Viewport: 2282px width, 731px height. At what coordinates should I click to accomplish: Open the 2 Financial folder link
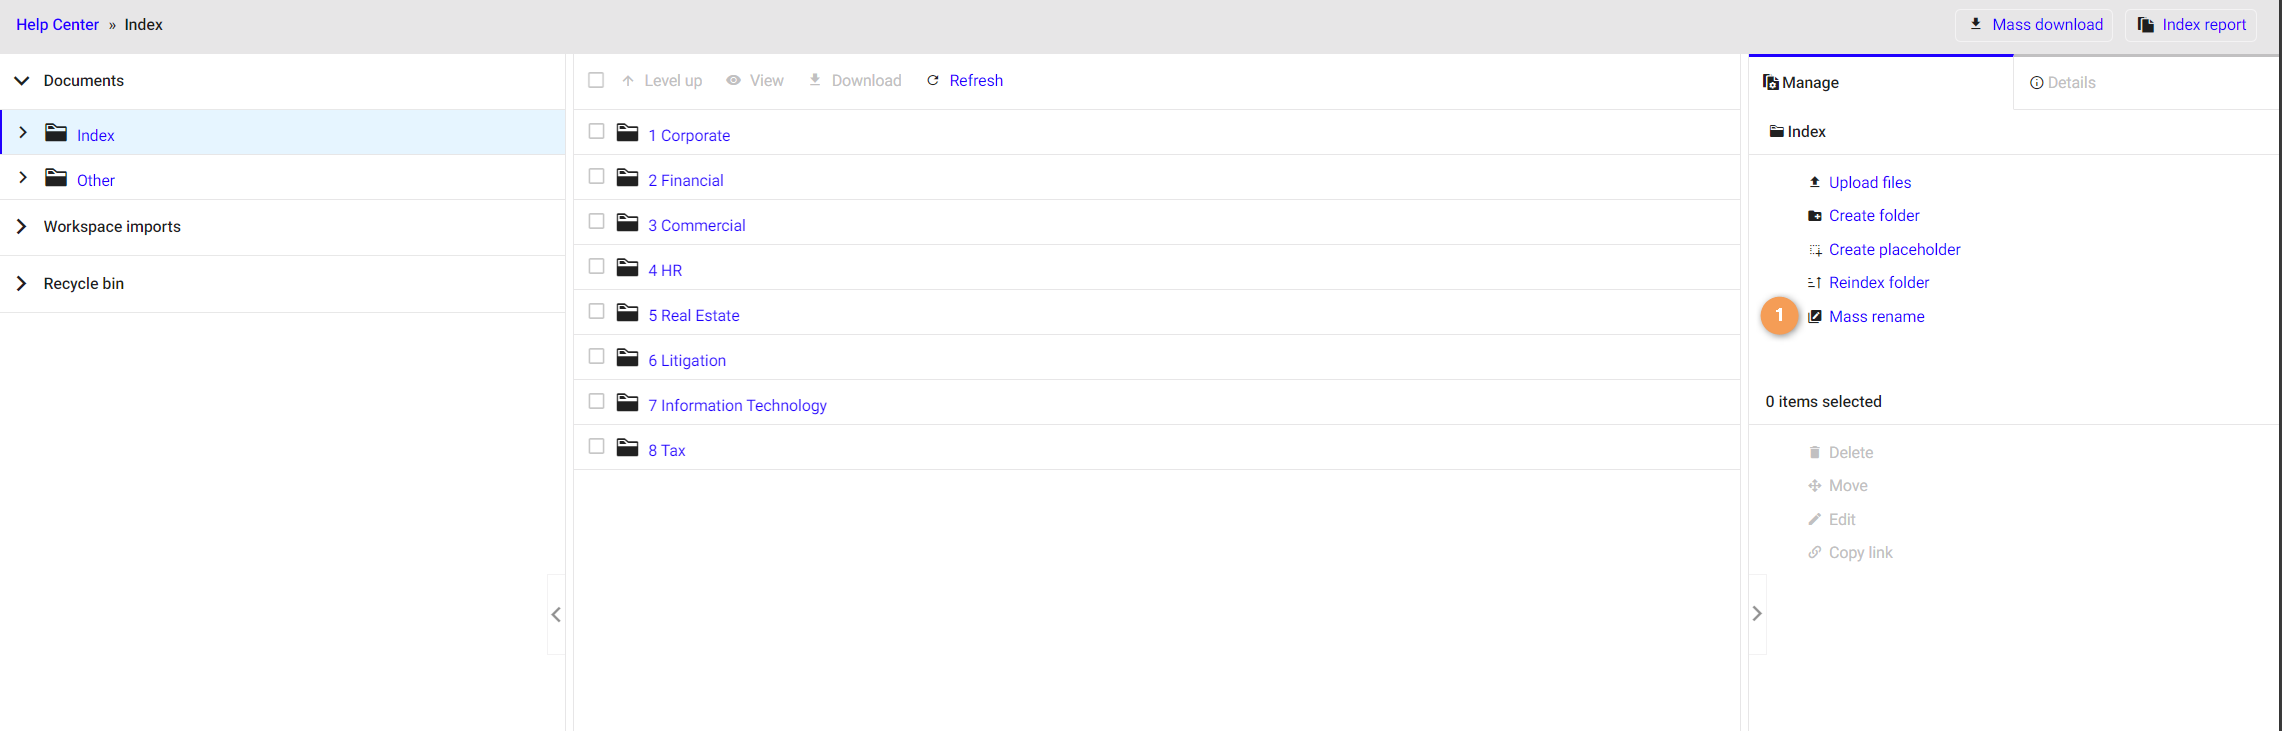click(686, 181)
